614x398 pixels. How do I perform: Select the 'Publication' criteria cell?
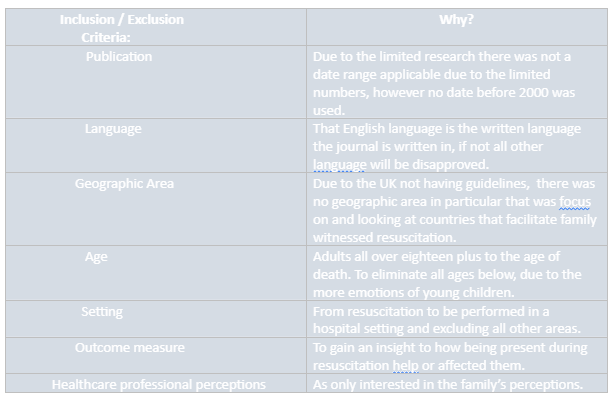click(156, 82)
